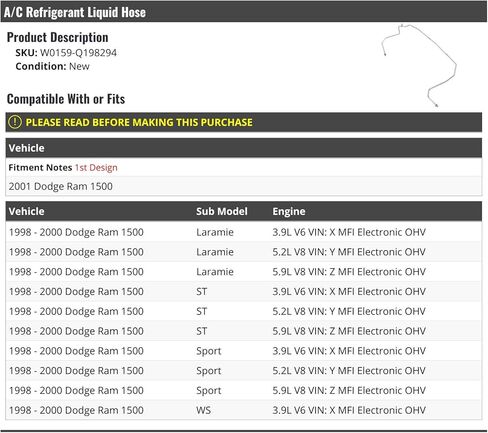The width and height of the screenshot is (488, 433).
Task: Select vehicle cell in Laramie 3.9L V6 row
Action: coord(76,232)
